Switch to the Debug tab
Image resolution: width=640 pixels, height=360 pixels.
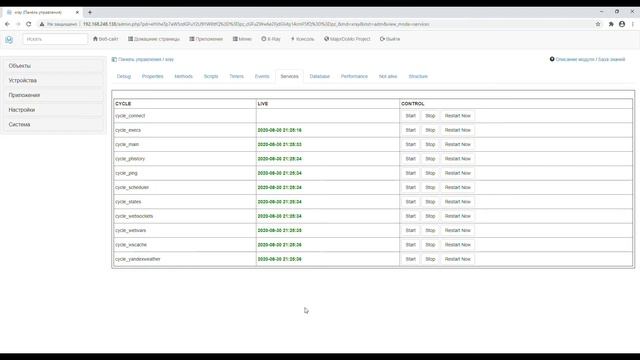(124, 76)
